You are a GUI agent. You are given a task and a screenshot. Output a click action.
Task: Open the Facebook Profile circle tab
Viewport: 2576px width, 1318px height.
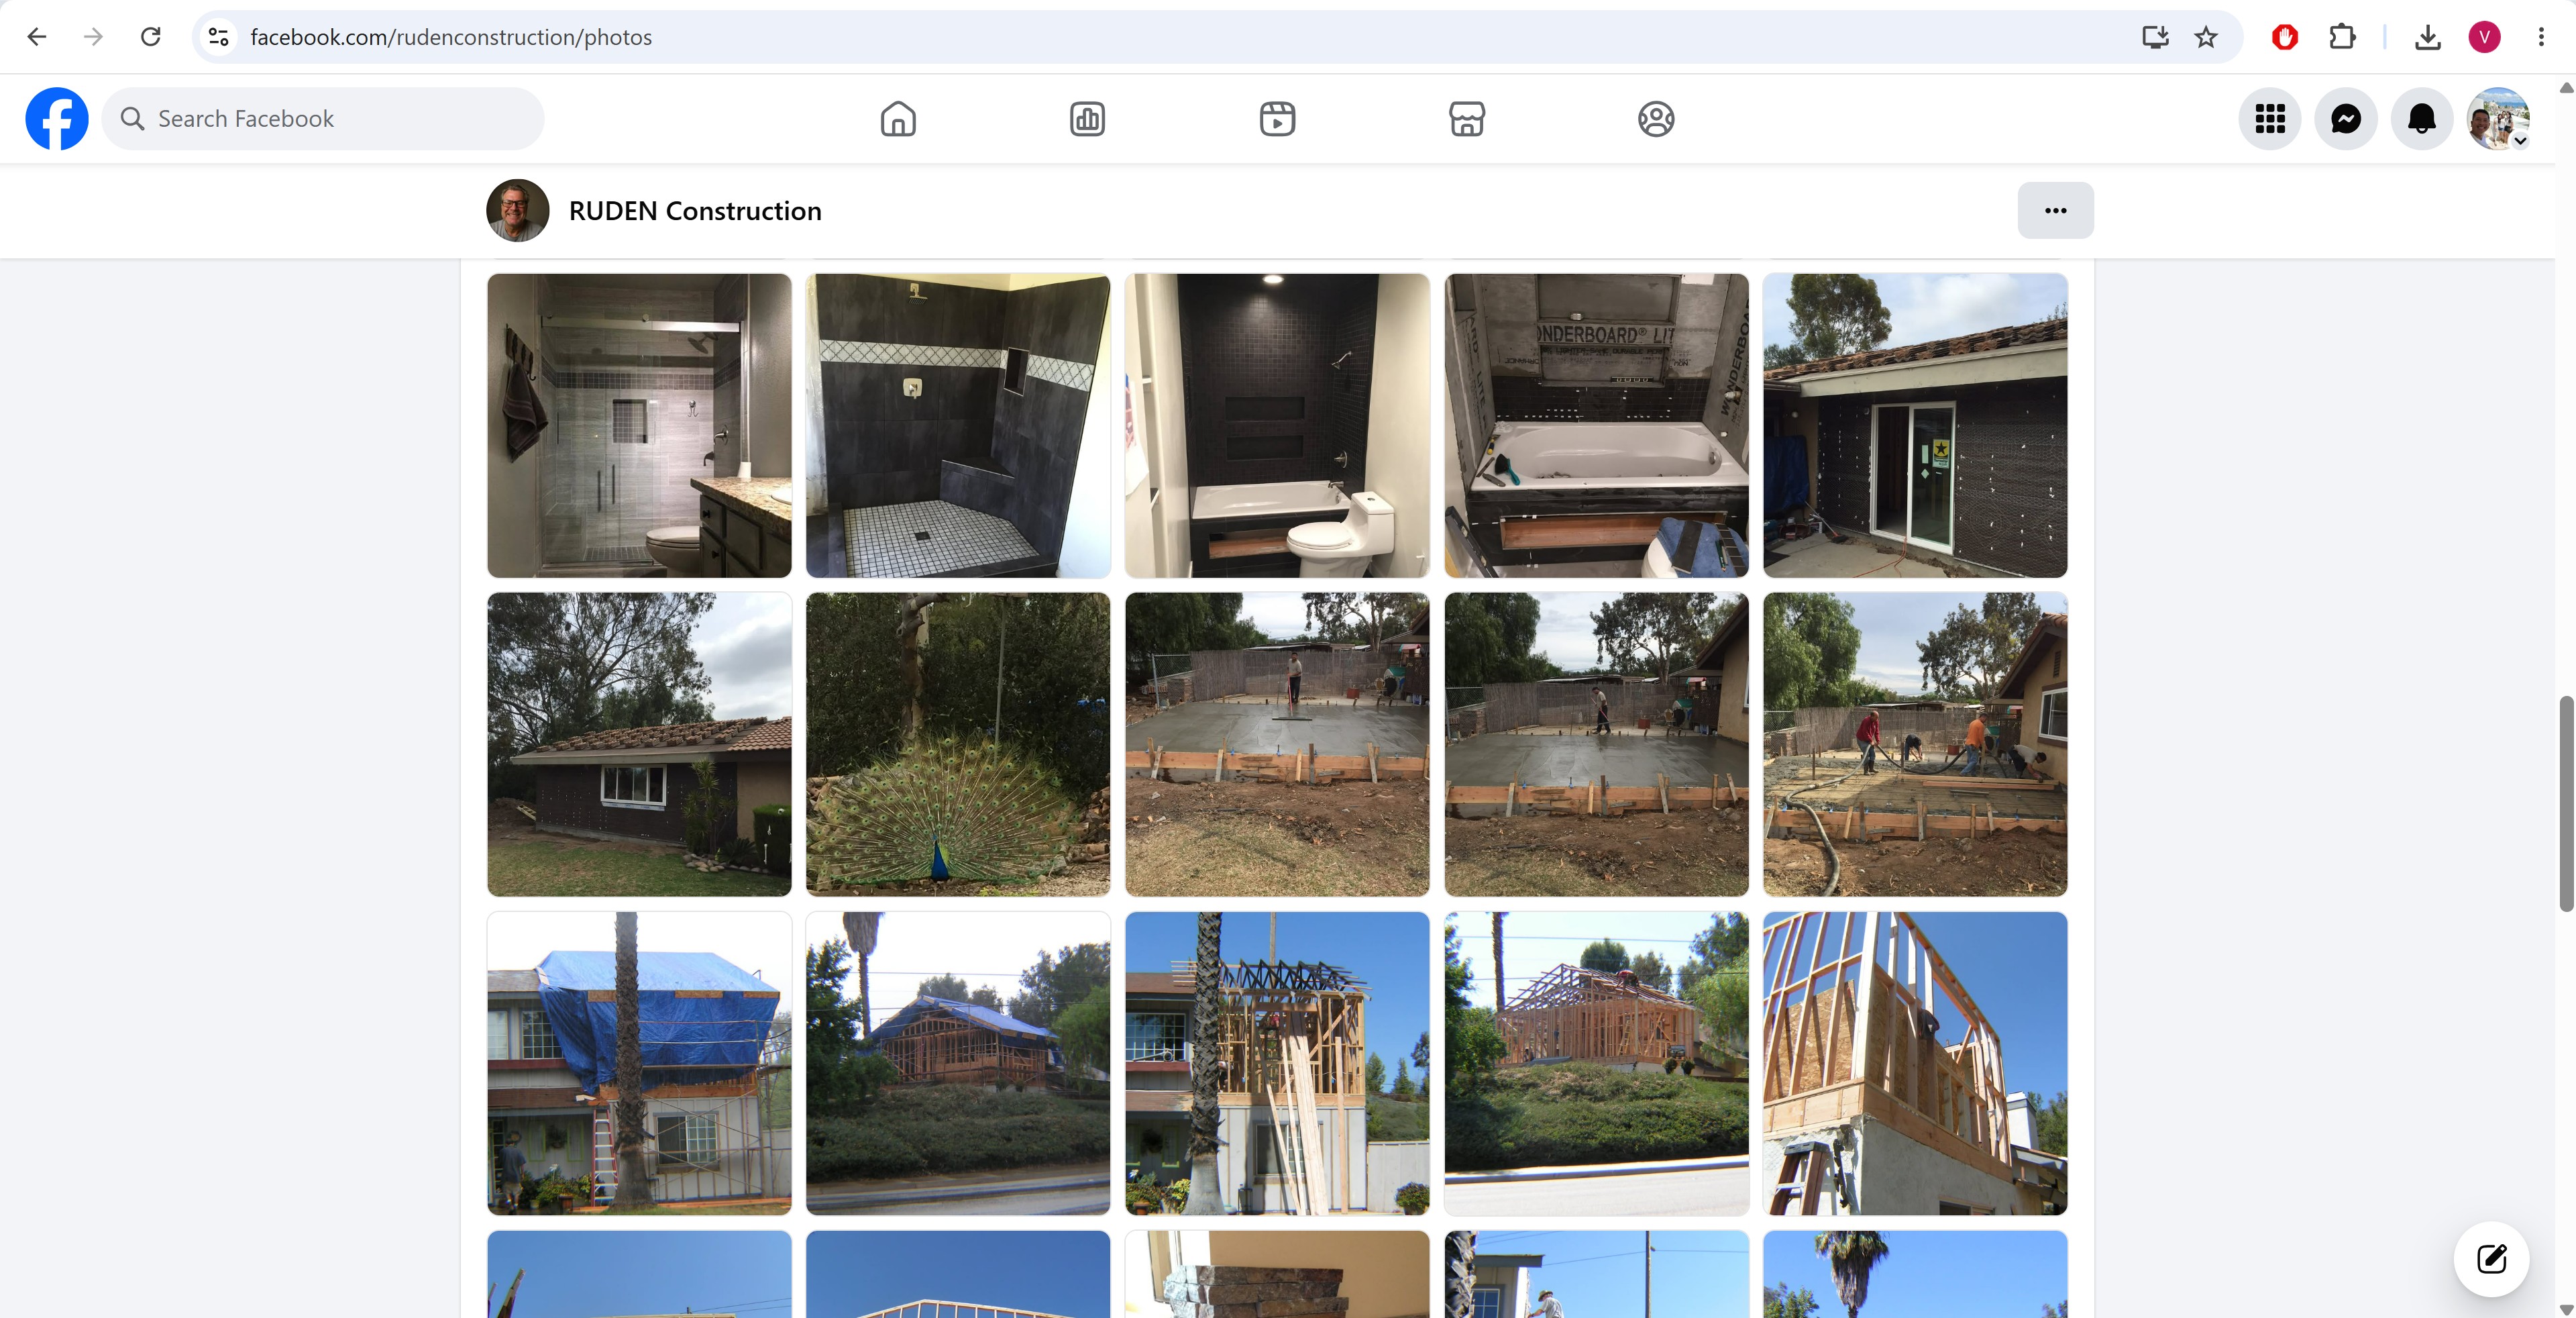click(1656, 119)
